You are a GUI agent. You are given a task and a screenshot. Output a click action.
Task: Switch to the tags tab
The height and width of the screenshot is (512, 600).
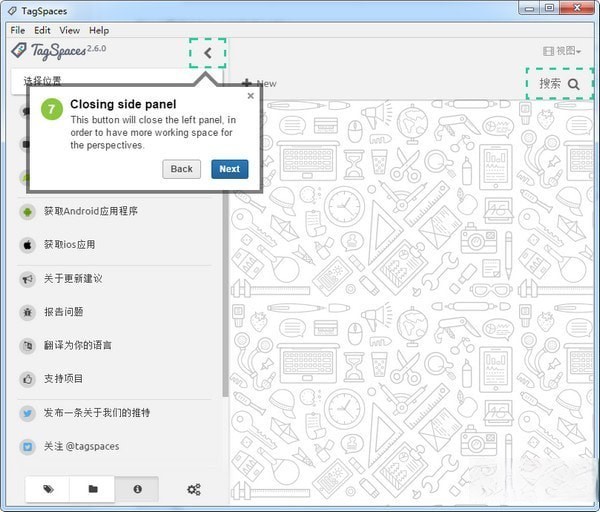[x=48, y=489]
